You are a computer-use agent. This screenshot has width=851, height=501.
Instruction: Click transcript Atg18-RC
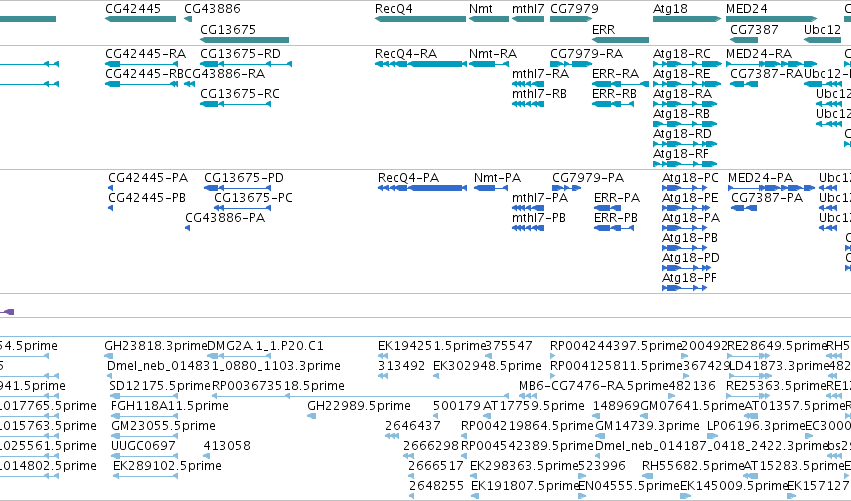click(x=687, y=64)
